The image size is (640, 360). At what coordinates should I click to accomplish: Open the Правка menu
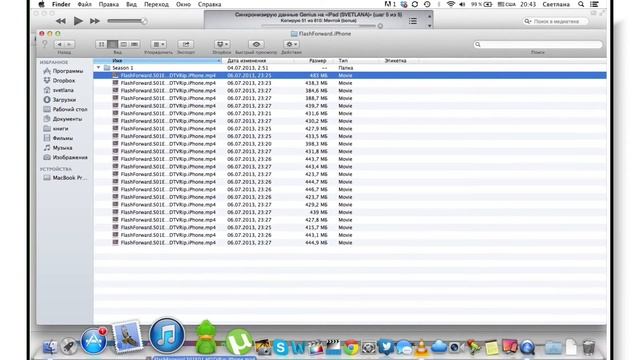tap(109, 4)
